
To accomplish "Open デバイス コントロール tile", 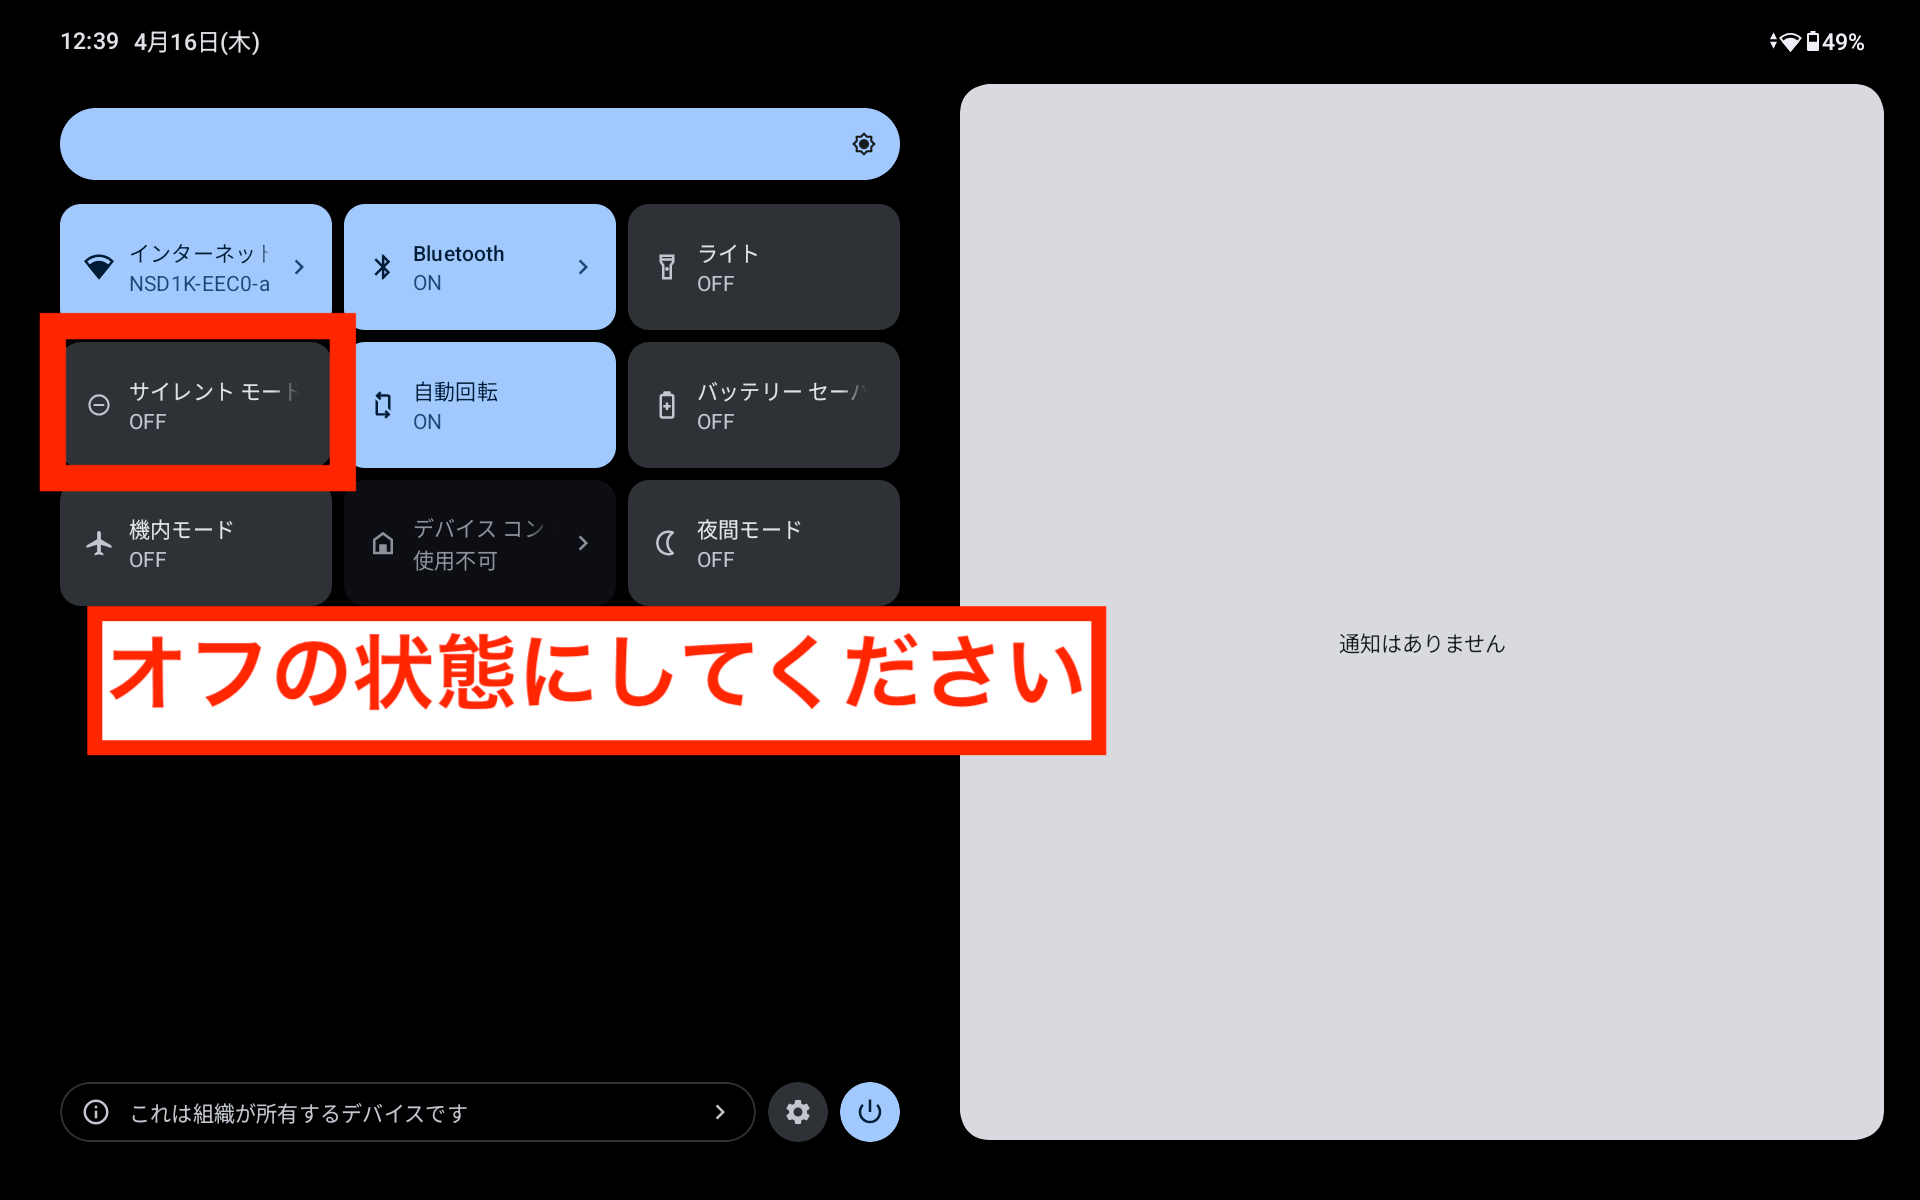I will tap(480, 543).
